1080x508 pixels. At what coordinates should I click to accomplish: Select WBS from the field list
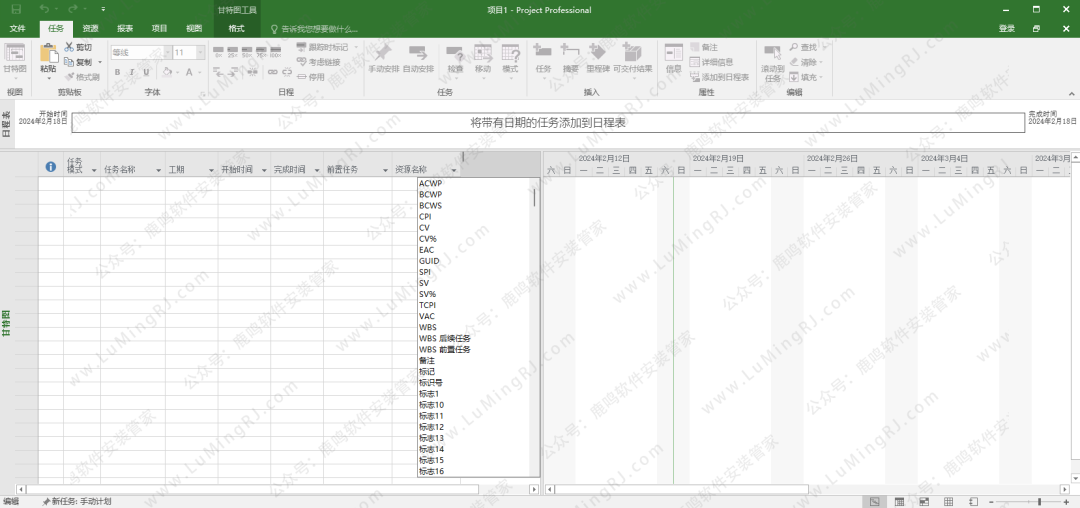point(428,327)
